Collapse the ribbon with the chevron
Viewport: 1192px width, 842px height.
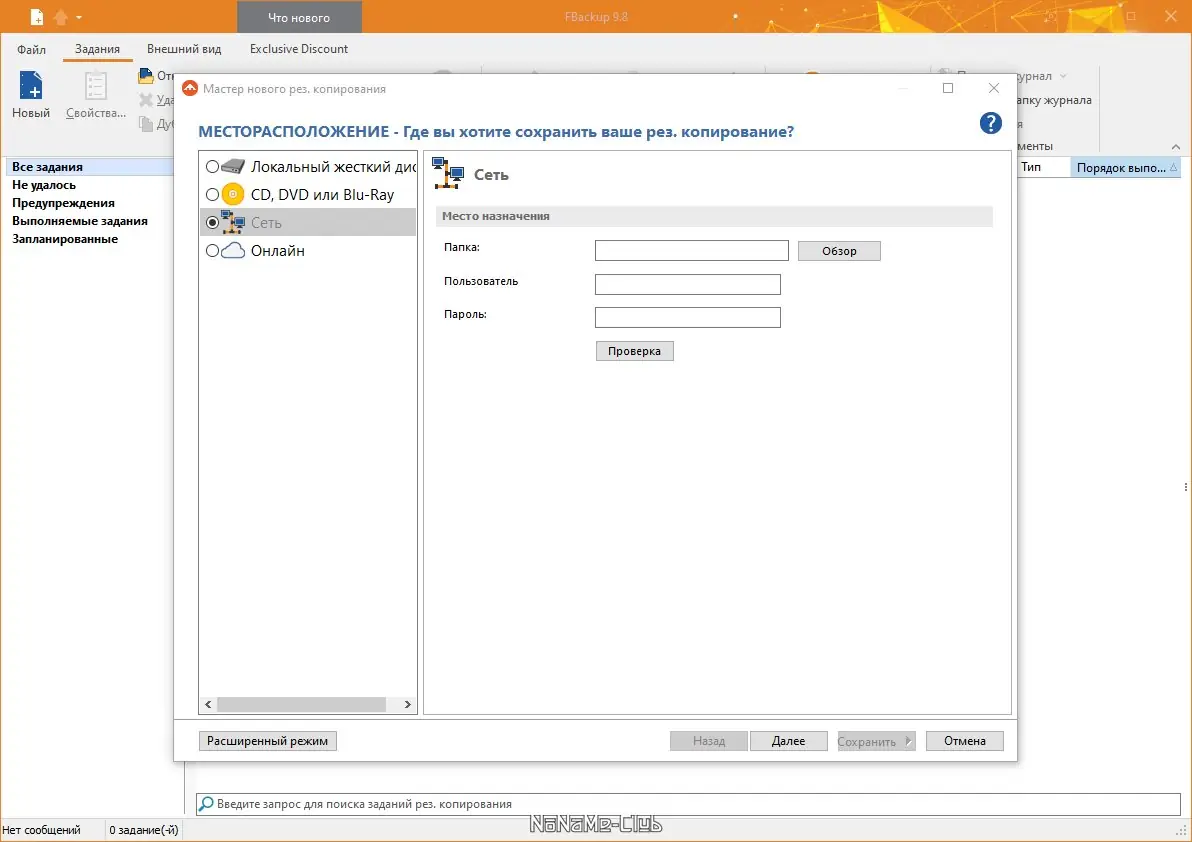(1175, 147)
